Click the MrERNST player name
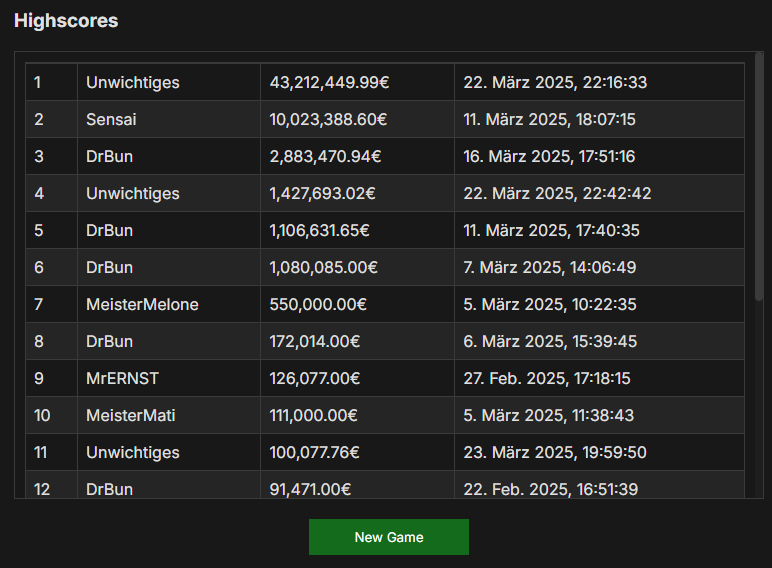Image resolution: width=772 pixels, height=568 pixels. pyautogui.click(x=123, y=378)
